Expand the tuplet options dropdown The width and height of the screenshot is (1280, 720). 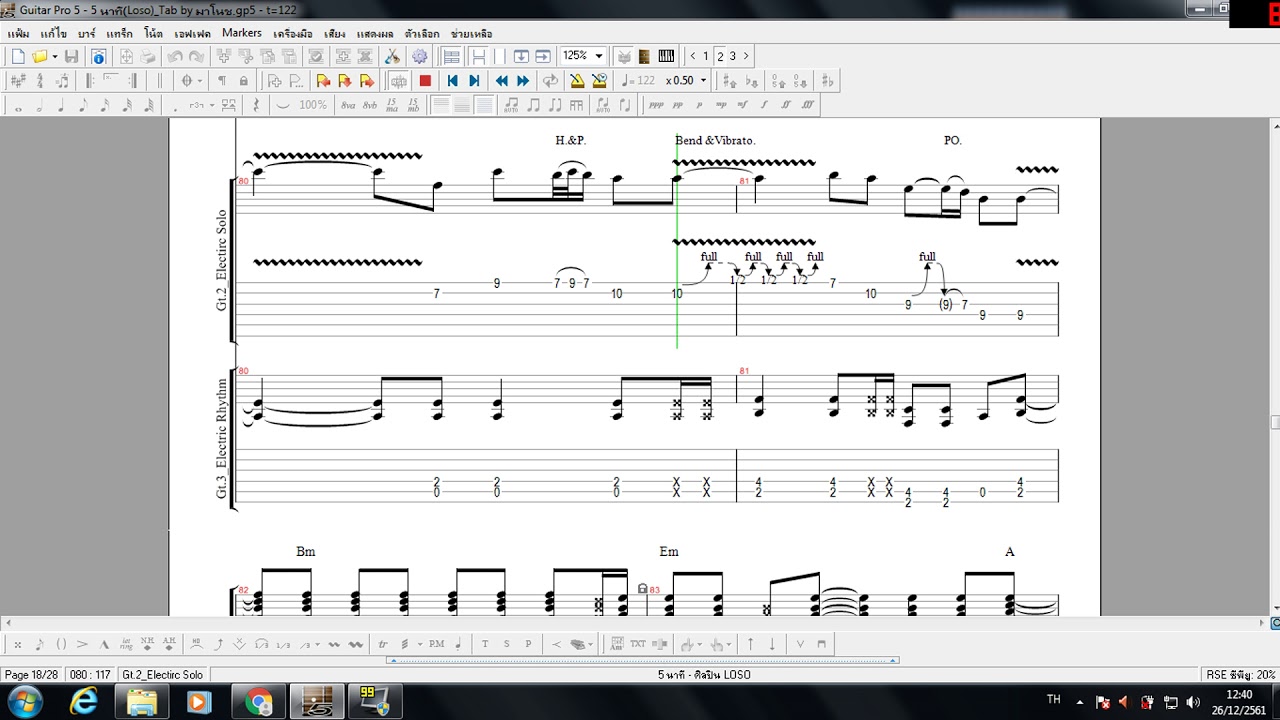212,105
